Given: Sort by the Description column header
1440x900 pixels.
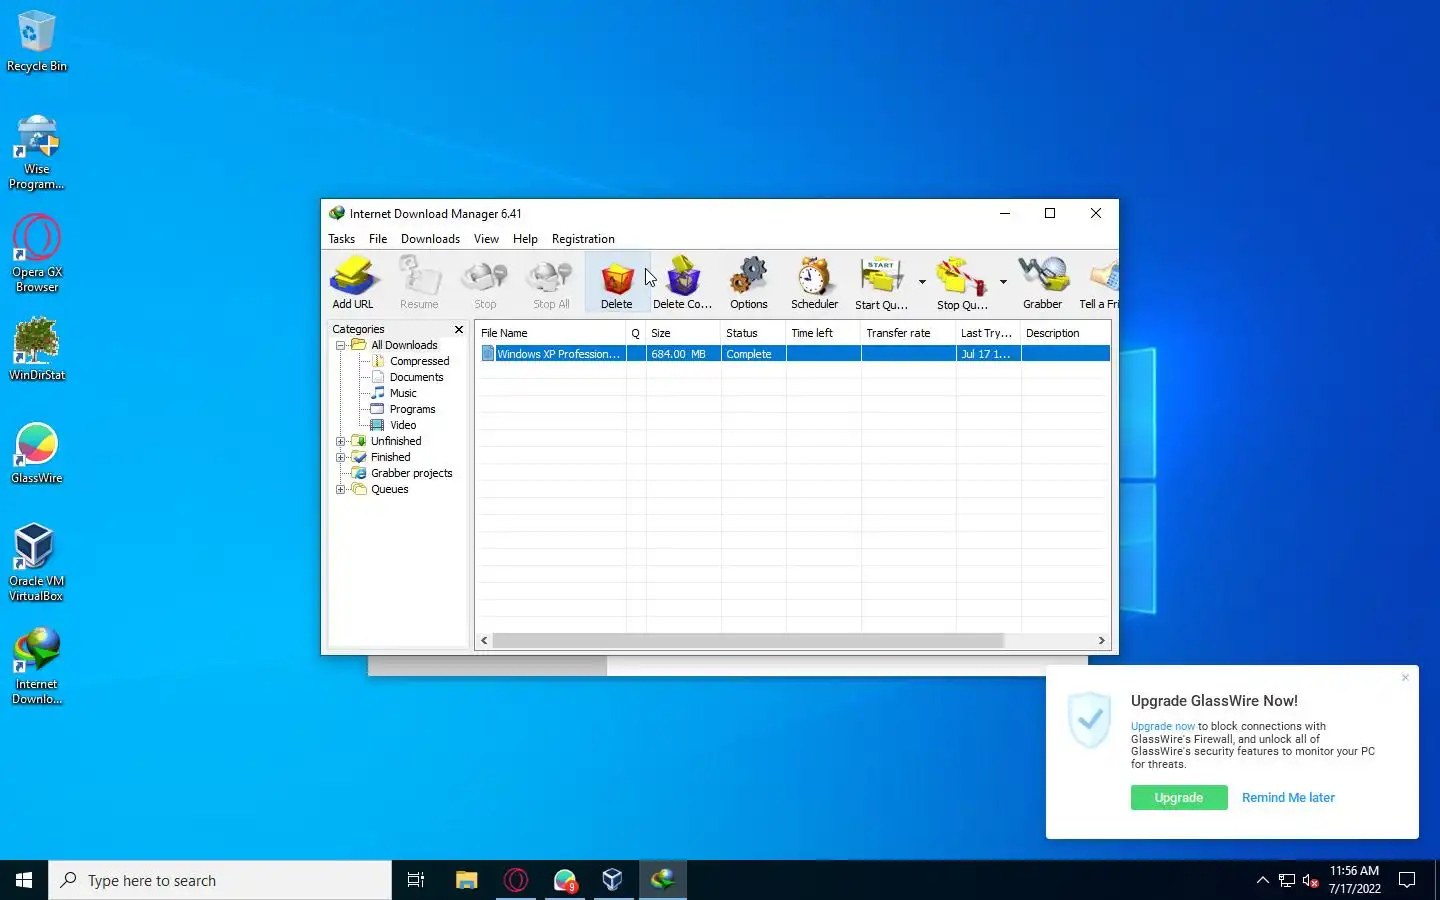Looking at the screenshot, I should pyautogui.click(x=1065, y=333).
